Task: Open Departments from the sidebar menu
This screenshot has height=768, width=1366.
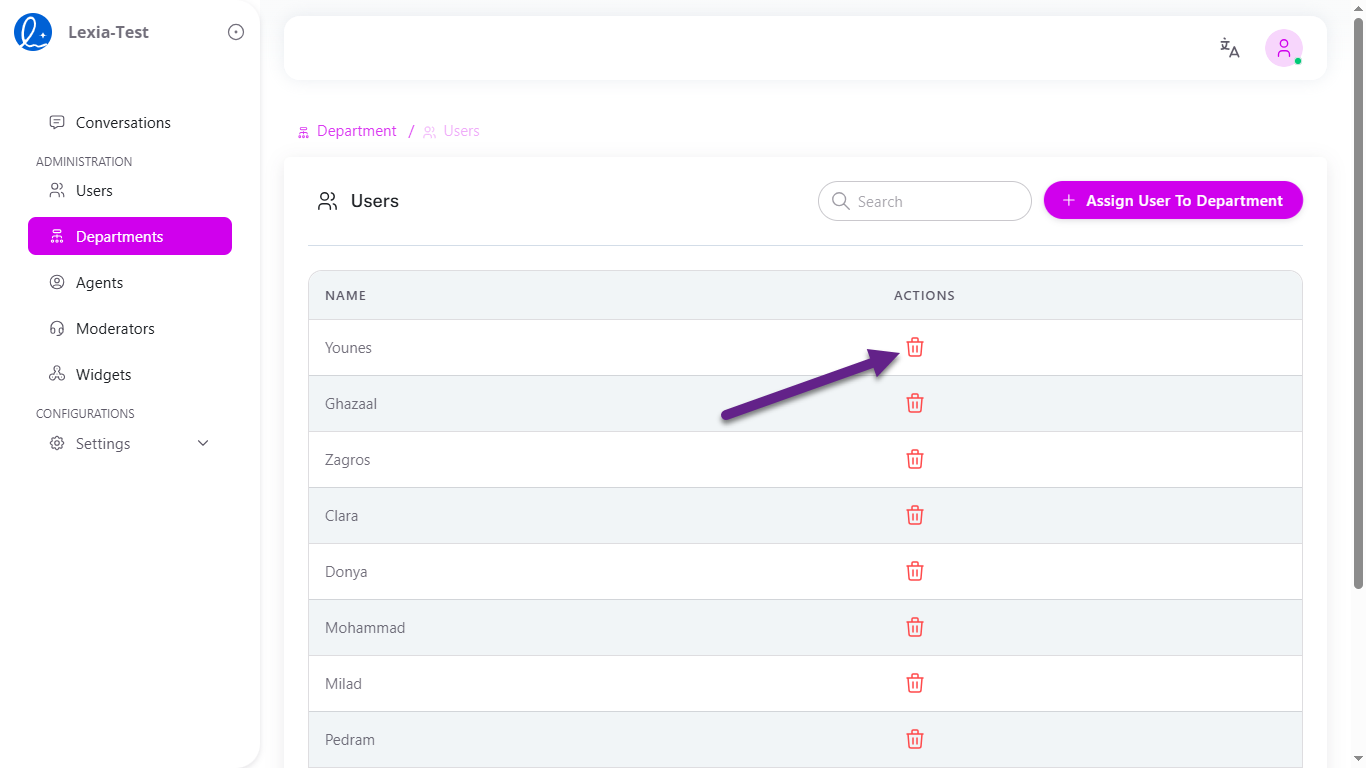Action: (x=119, y=236)
